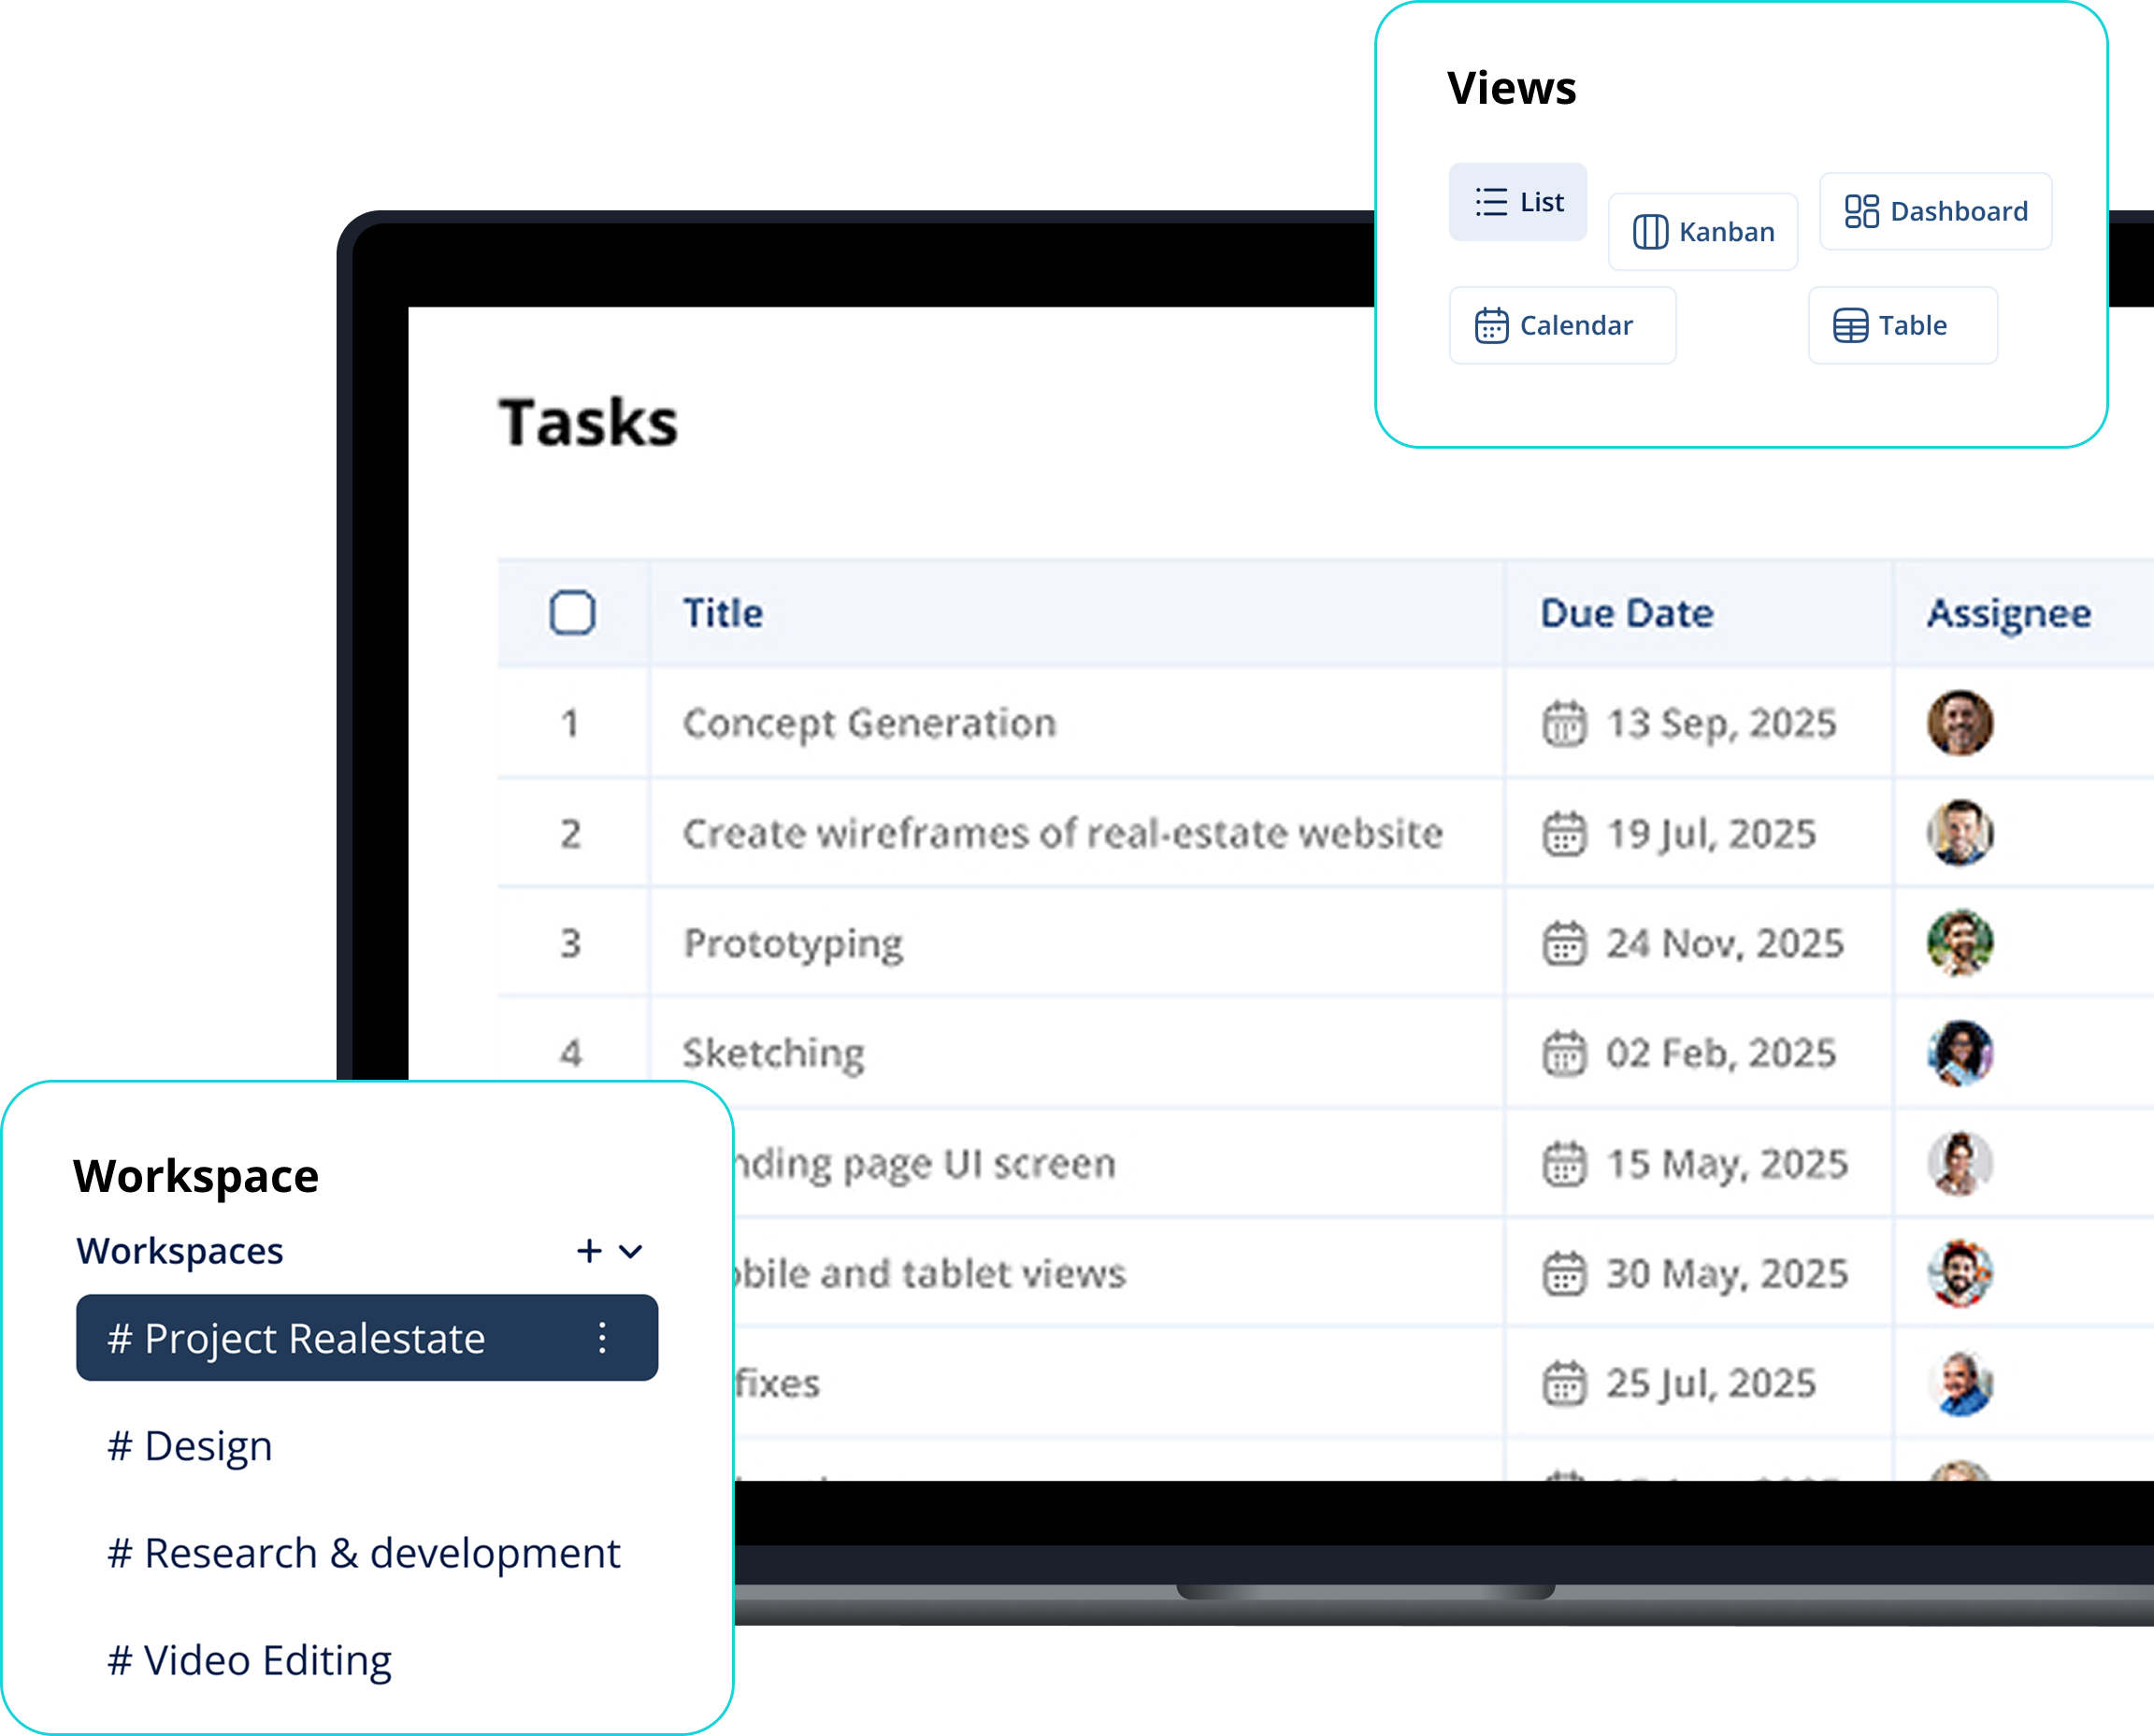Sort tasks by the Due Date column
The height and width of the screenshot is (1736, 2154).
(1626, 613)
